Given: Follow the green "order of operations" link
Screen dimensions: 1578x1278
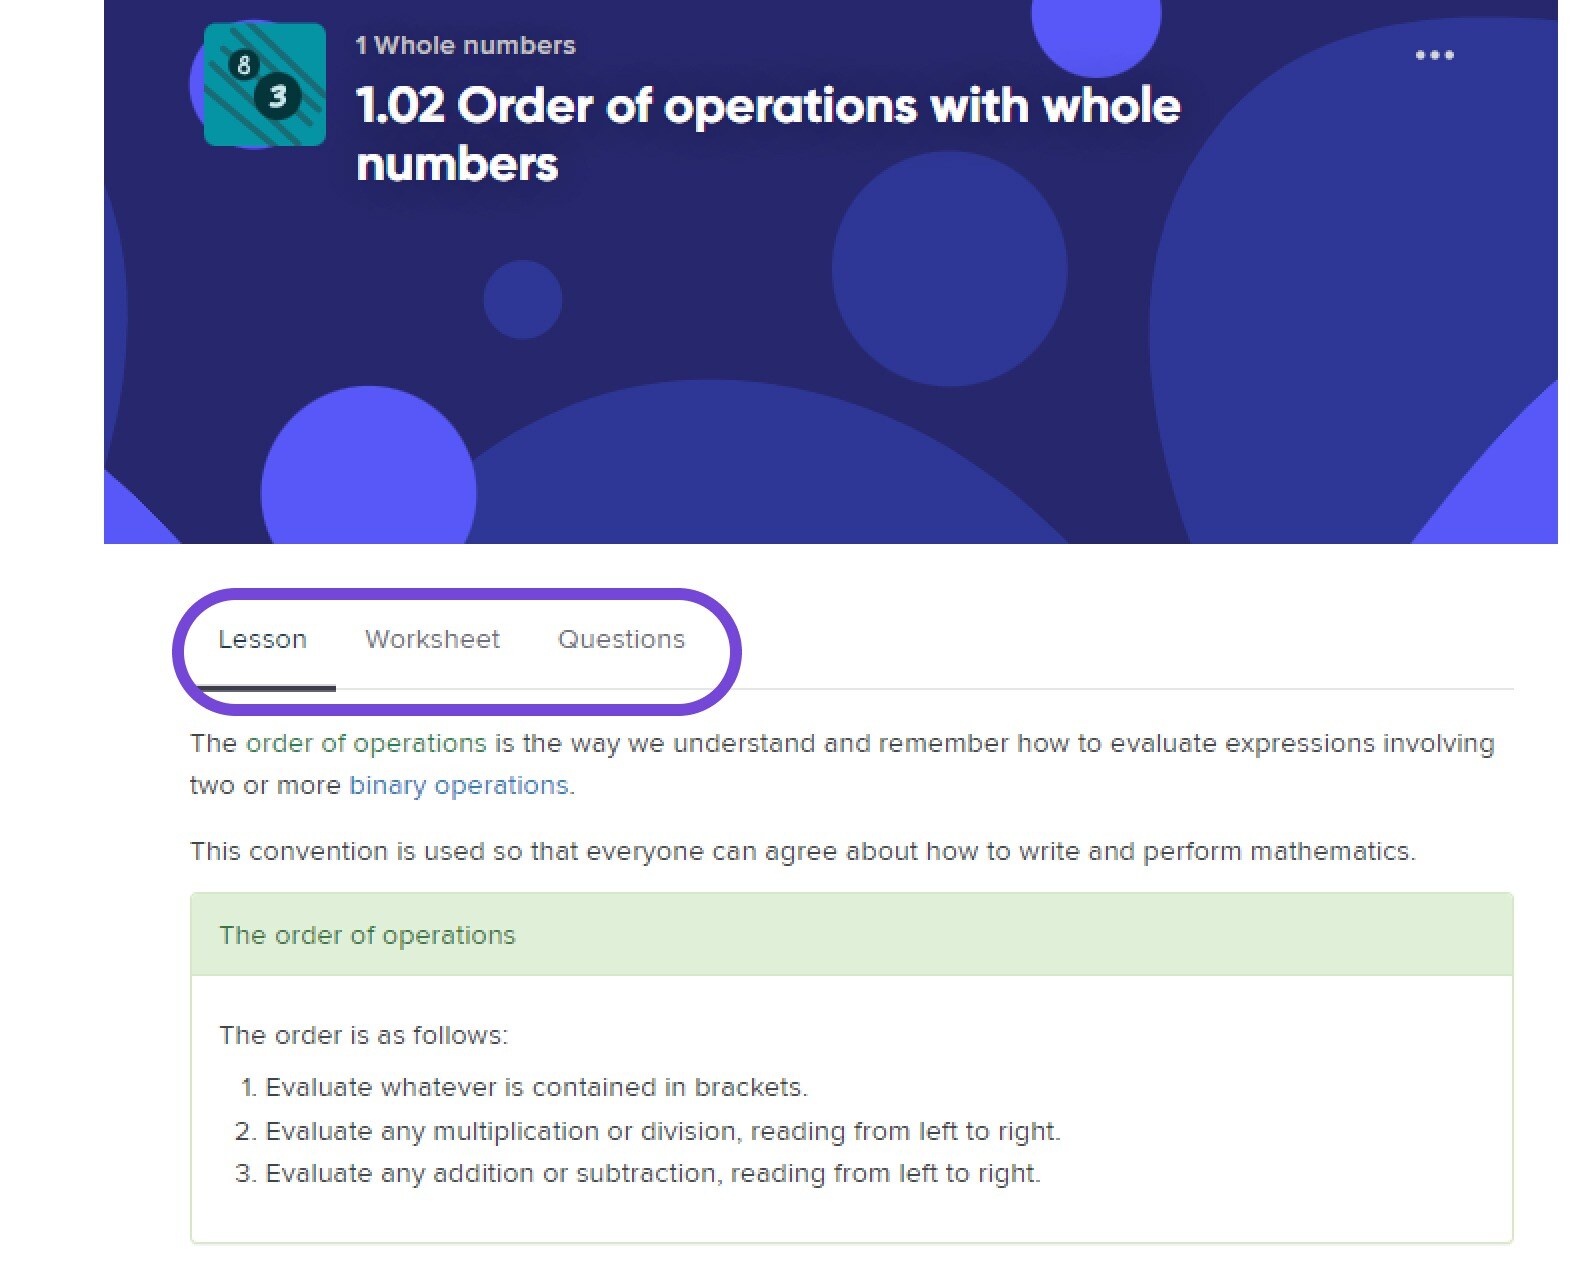Looking at the screenshot, I should pyautogui.click(x=366, y=744).
